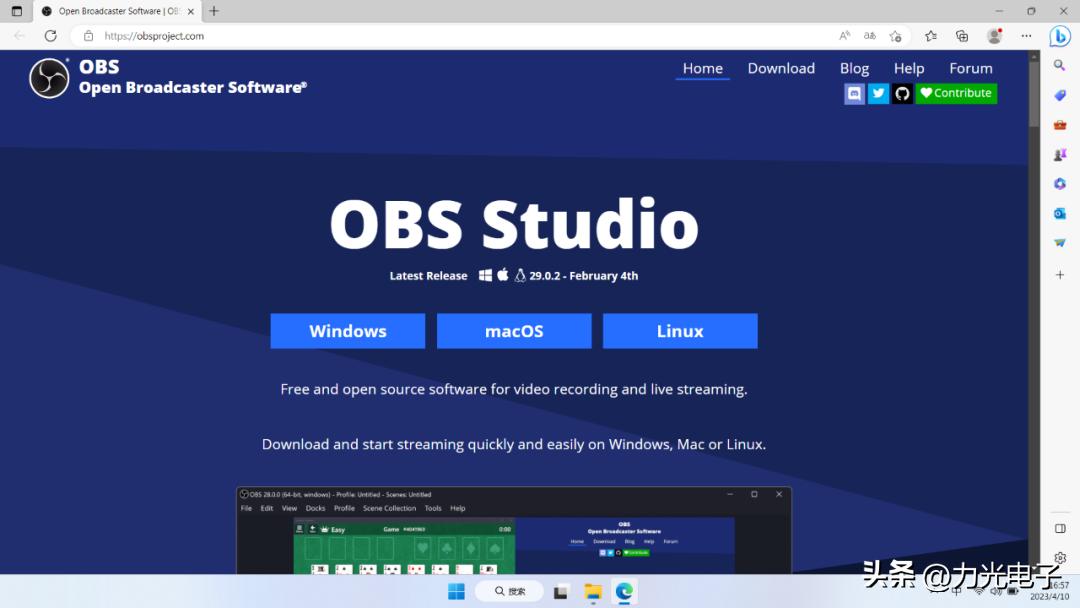Screen dimensions: 1080x608
Task: Click the Open Broadcaster Software title
Action: [193, 87]
